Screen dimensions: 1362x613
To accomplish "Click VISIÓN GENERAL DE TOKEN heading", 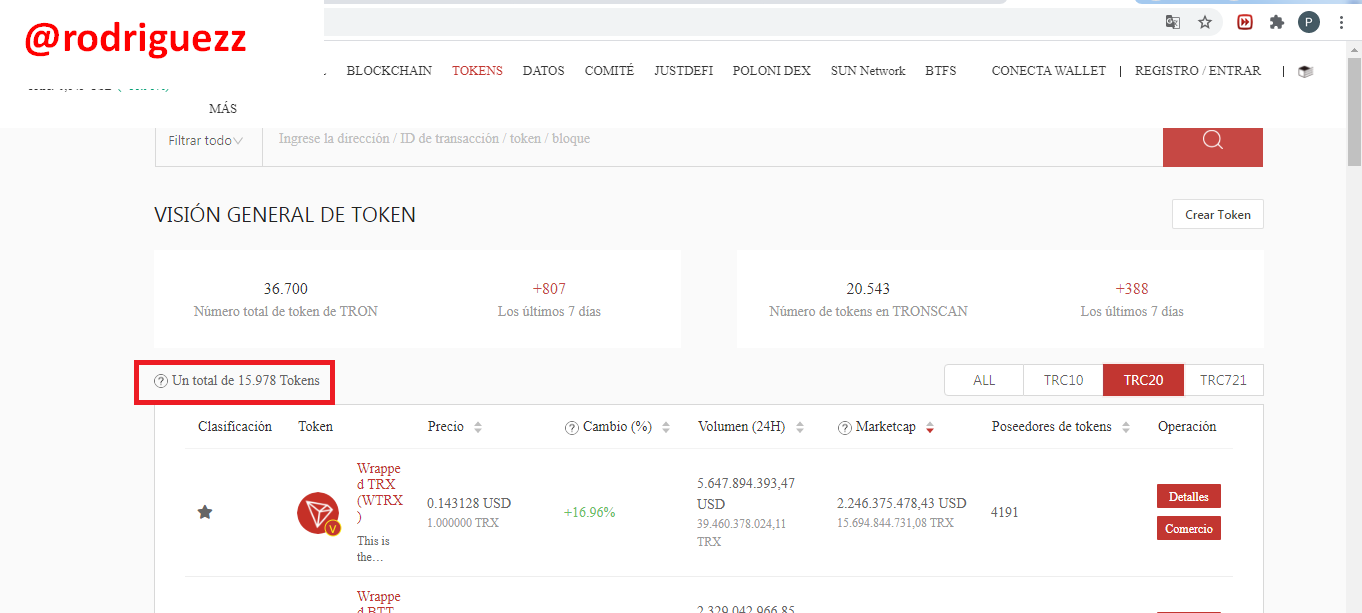I will pyautogui.click(x=285, y=215).
